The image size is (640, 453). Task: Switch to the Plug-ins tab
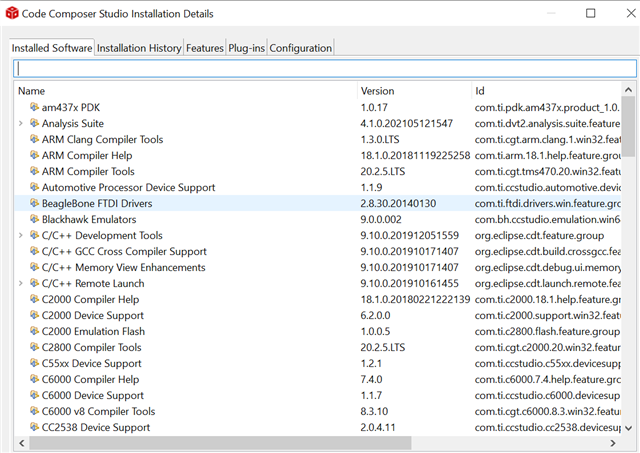(246, 48)
